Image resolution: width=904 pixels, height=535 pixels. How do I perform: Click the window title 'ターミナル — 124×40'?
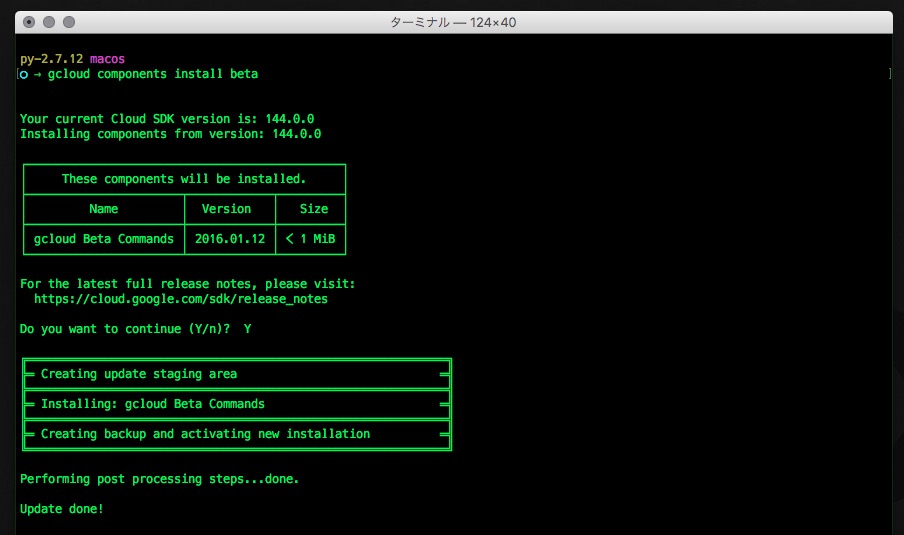[x=453, y=22]
